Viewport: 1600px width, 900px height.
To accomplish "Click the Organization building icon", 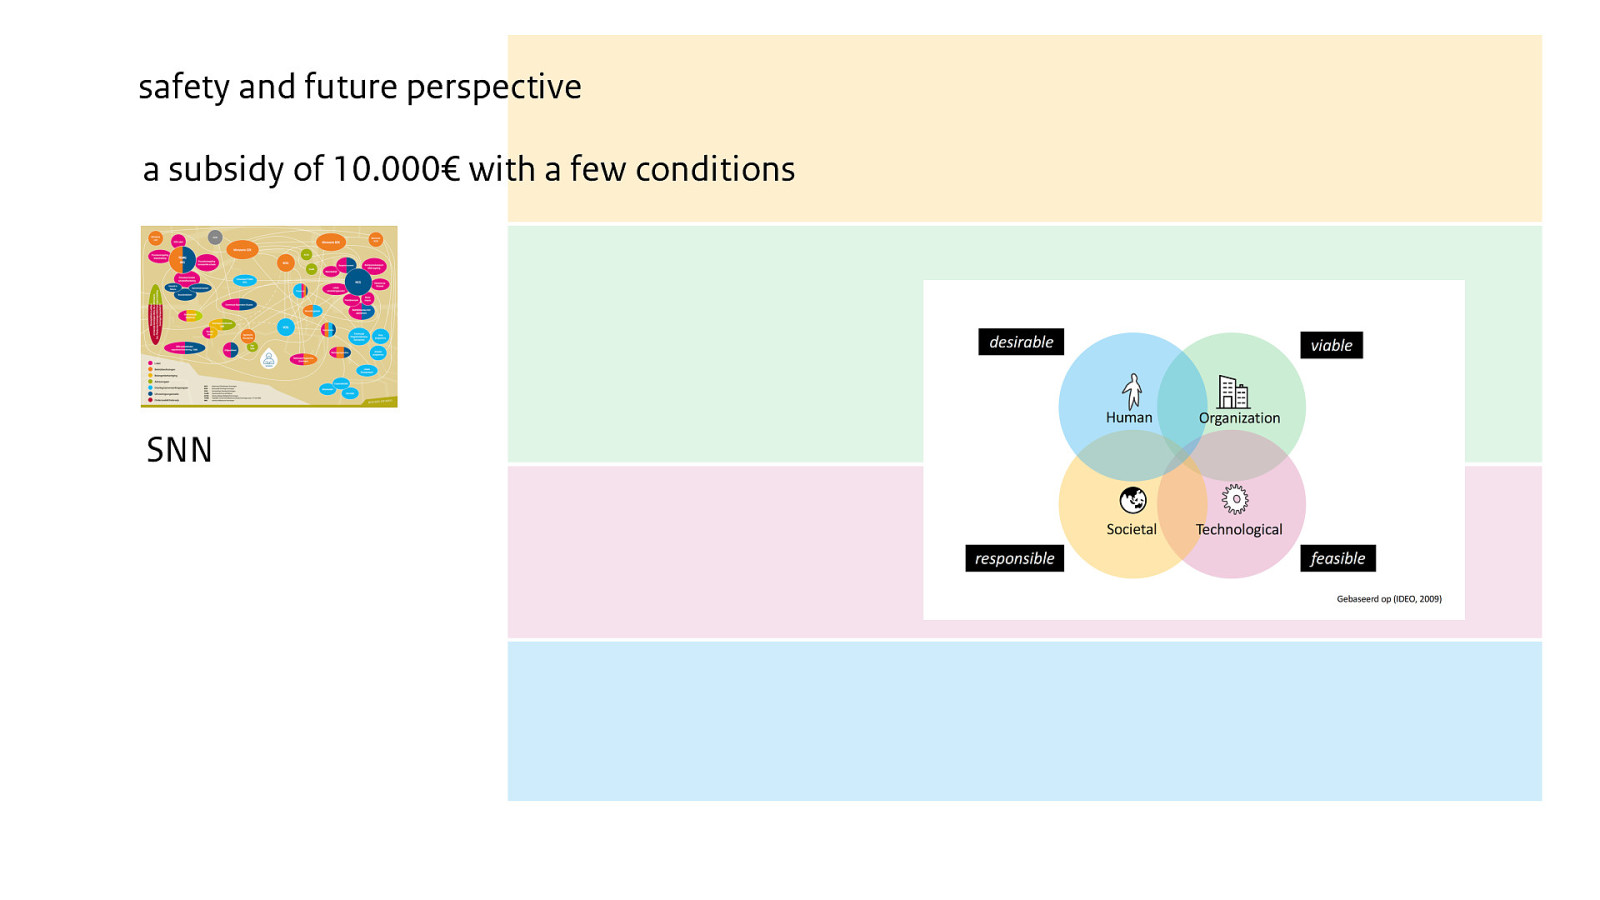I will 1233,392.
